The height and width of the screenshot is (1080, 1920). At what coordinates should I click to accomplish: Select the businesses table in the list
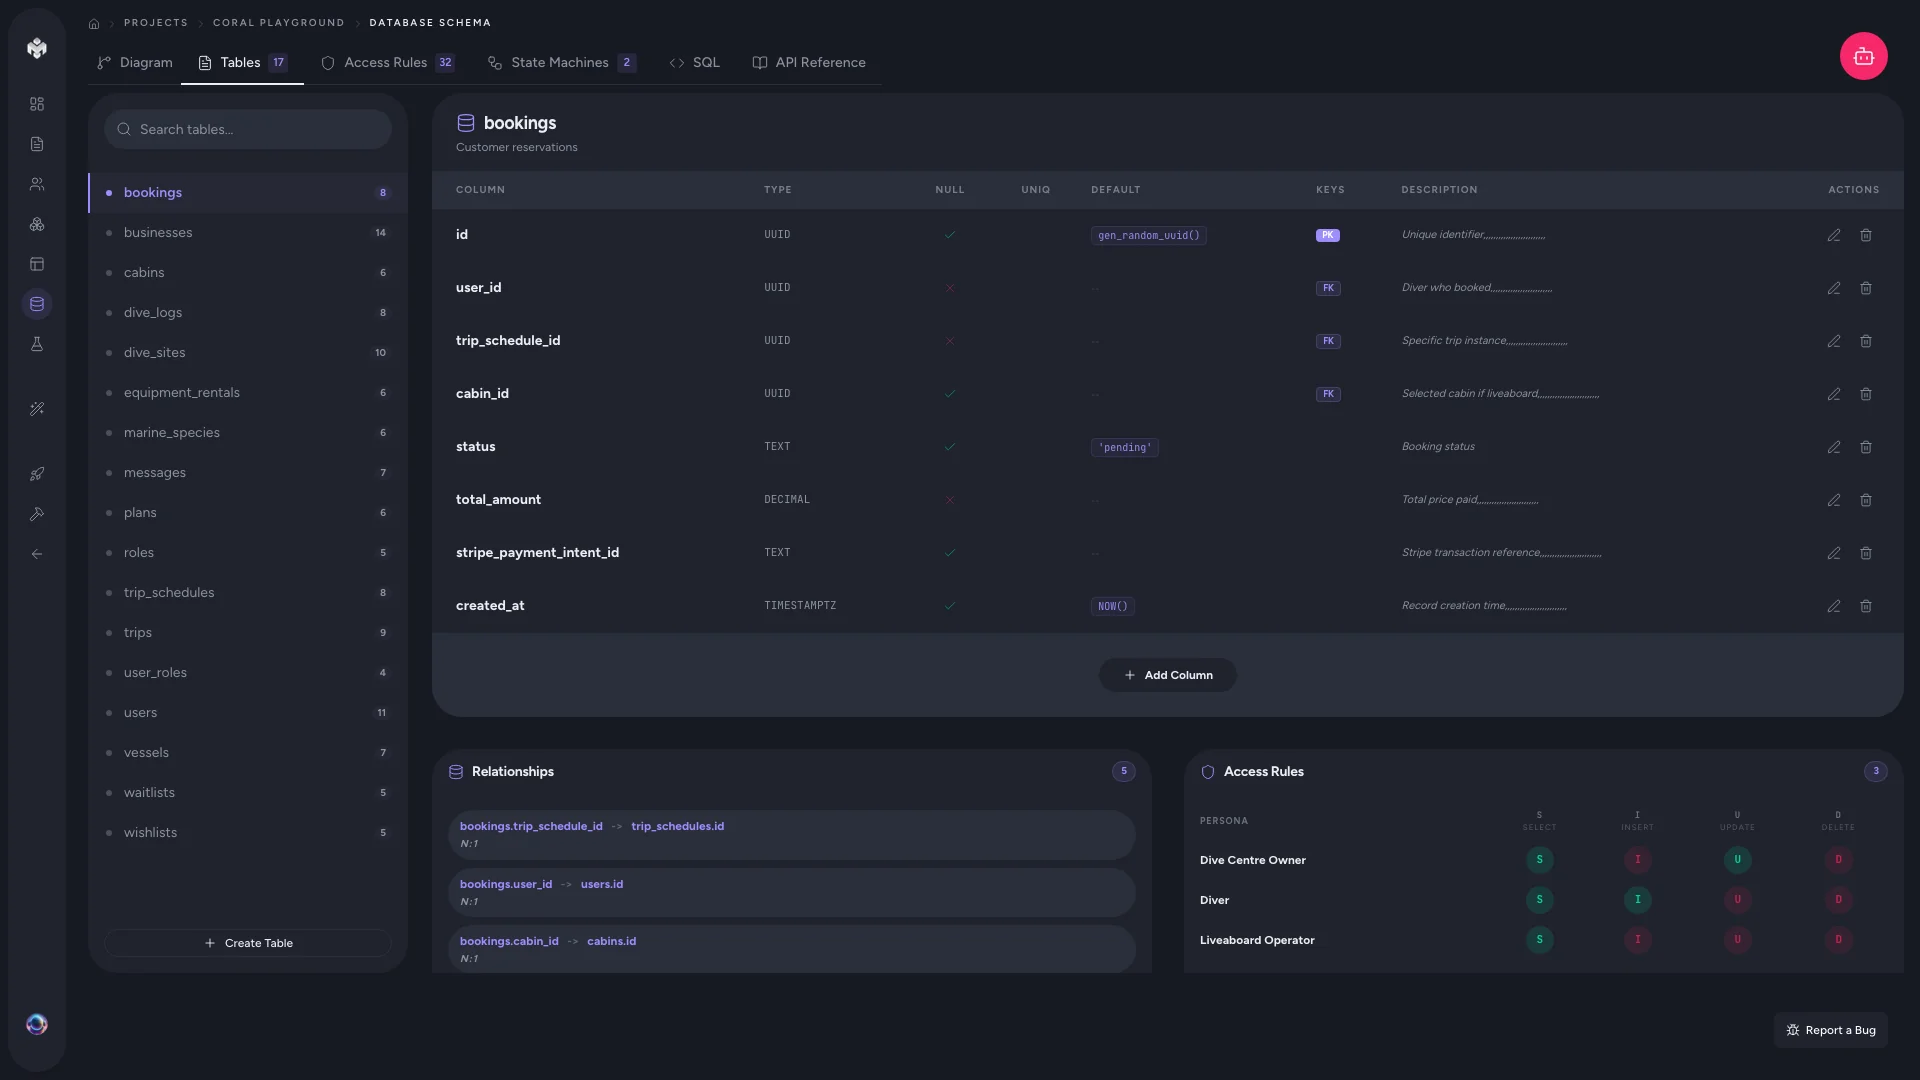(x=248, y=232)
